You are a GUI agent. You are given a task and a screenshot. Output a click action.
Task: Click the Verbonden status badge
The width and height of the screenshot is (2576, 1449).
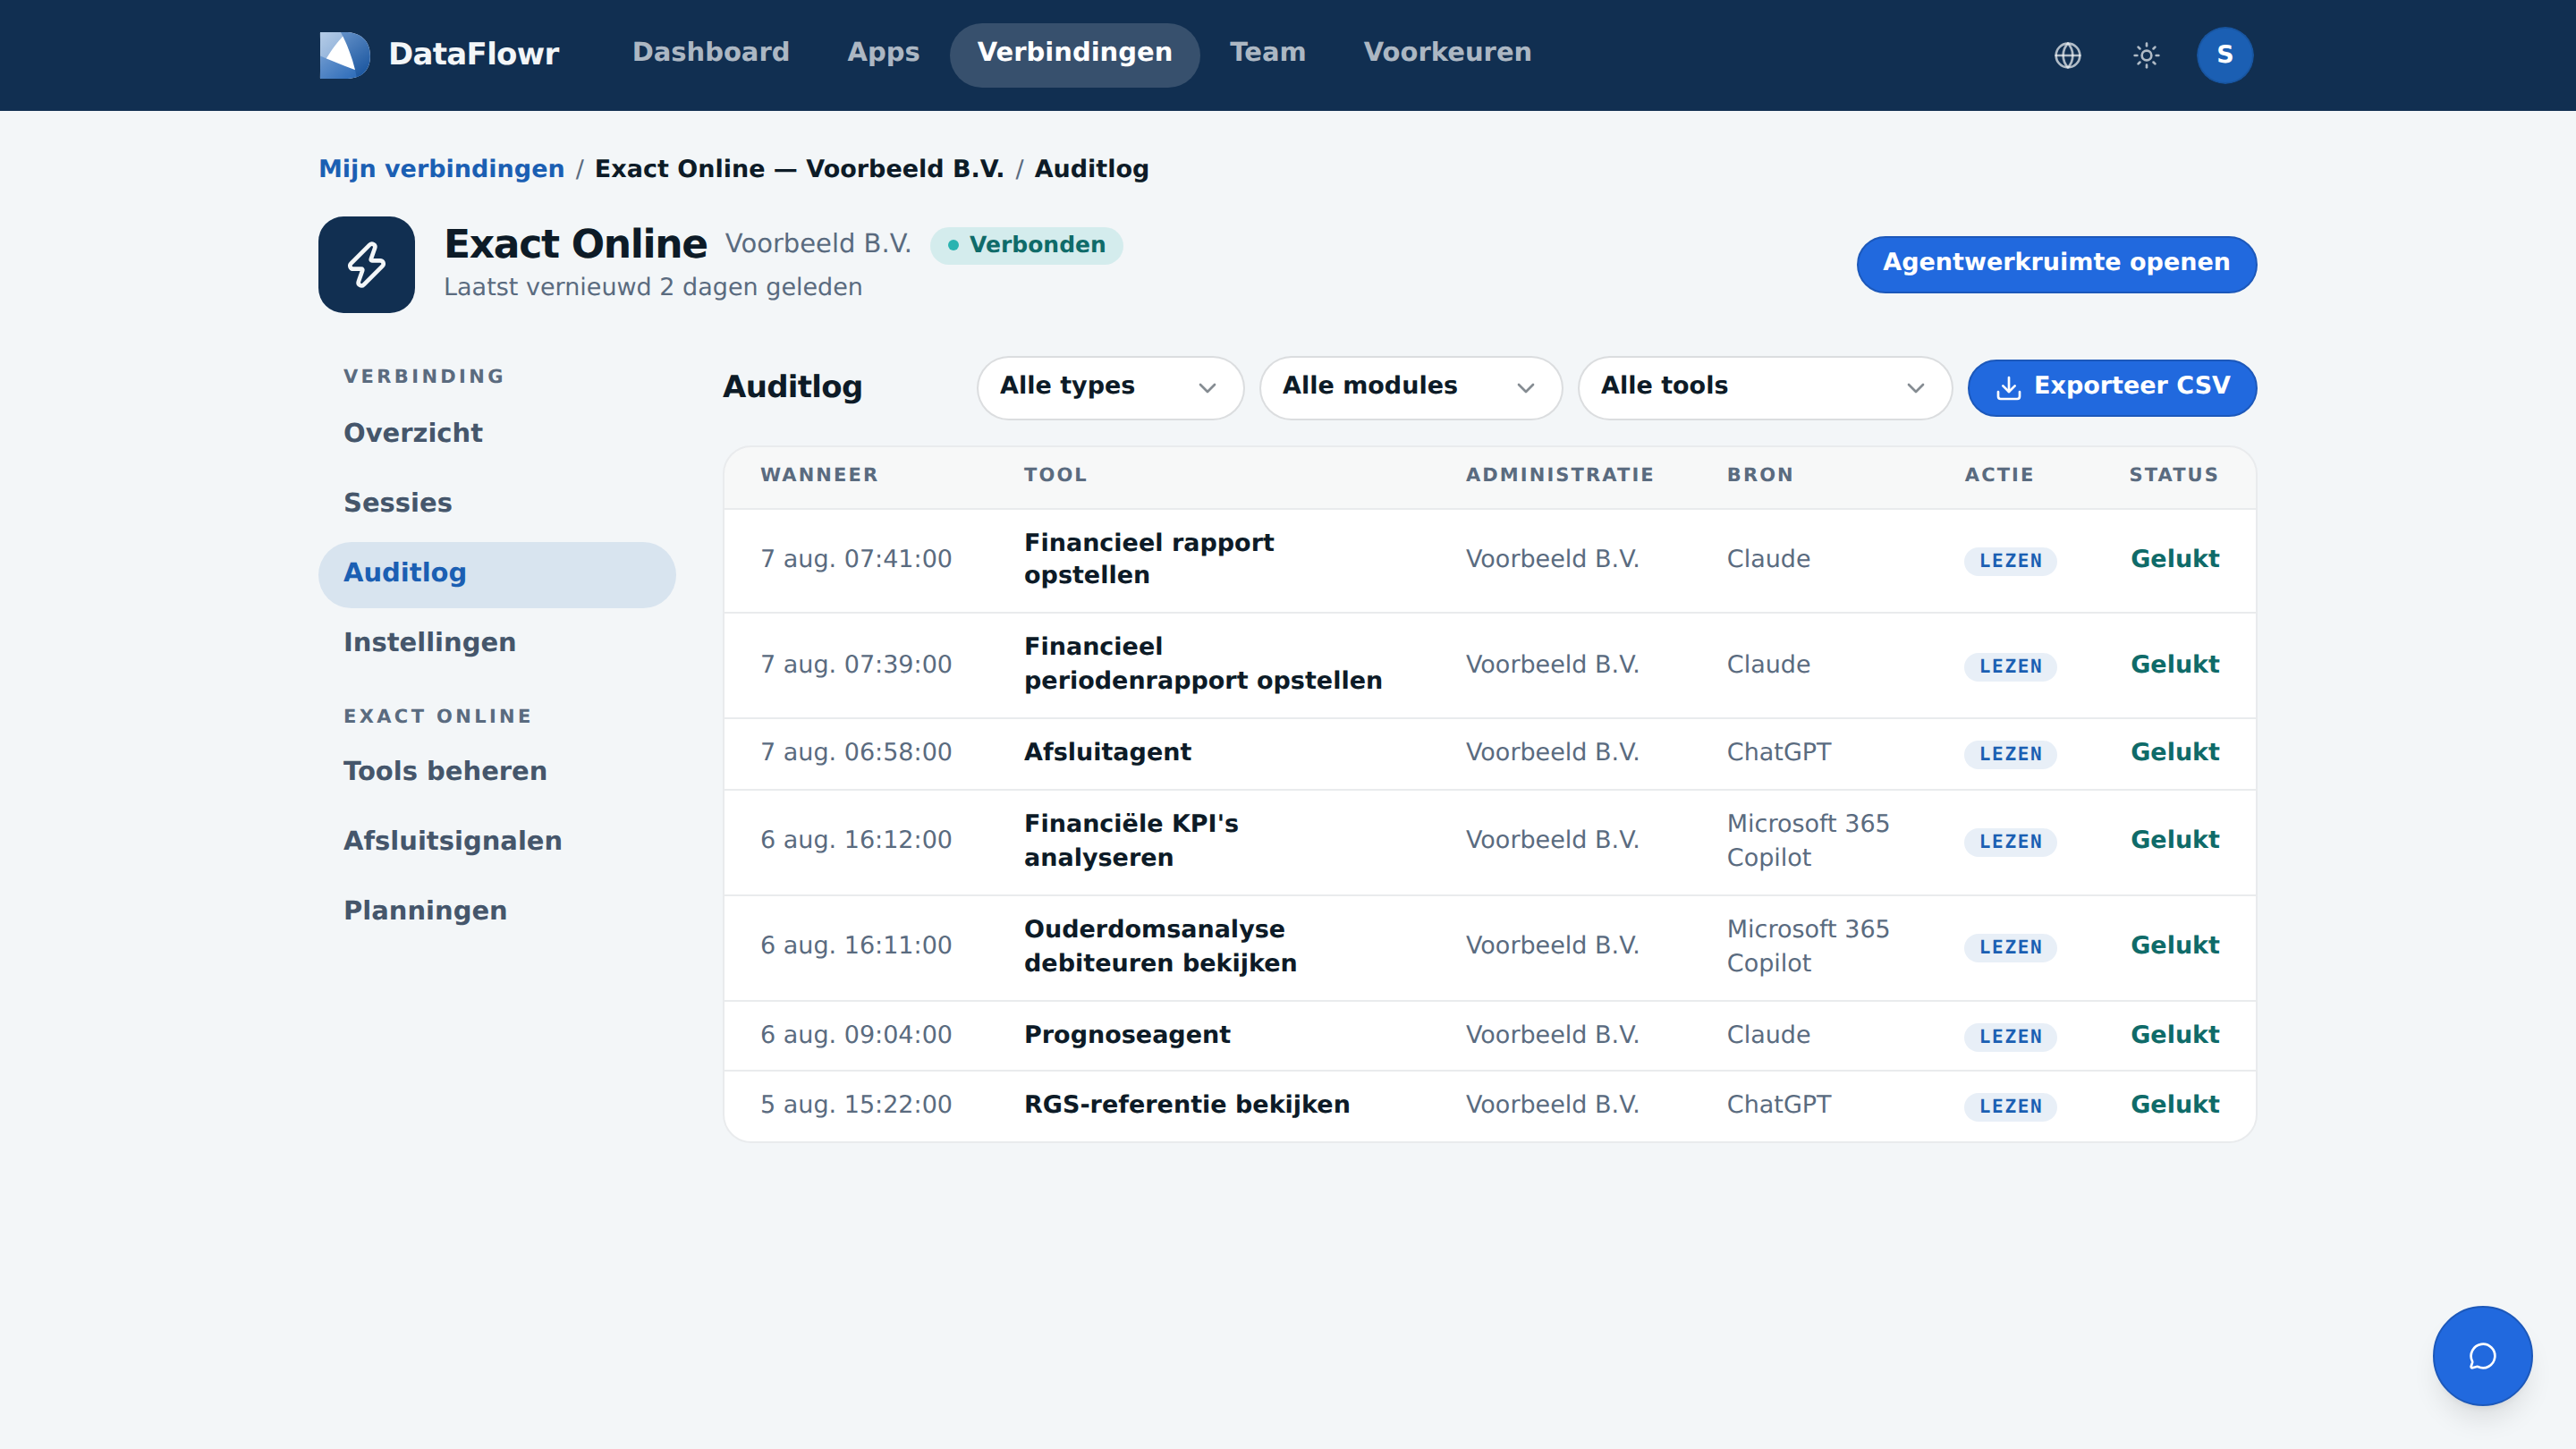click(1026, 245)
